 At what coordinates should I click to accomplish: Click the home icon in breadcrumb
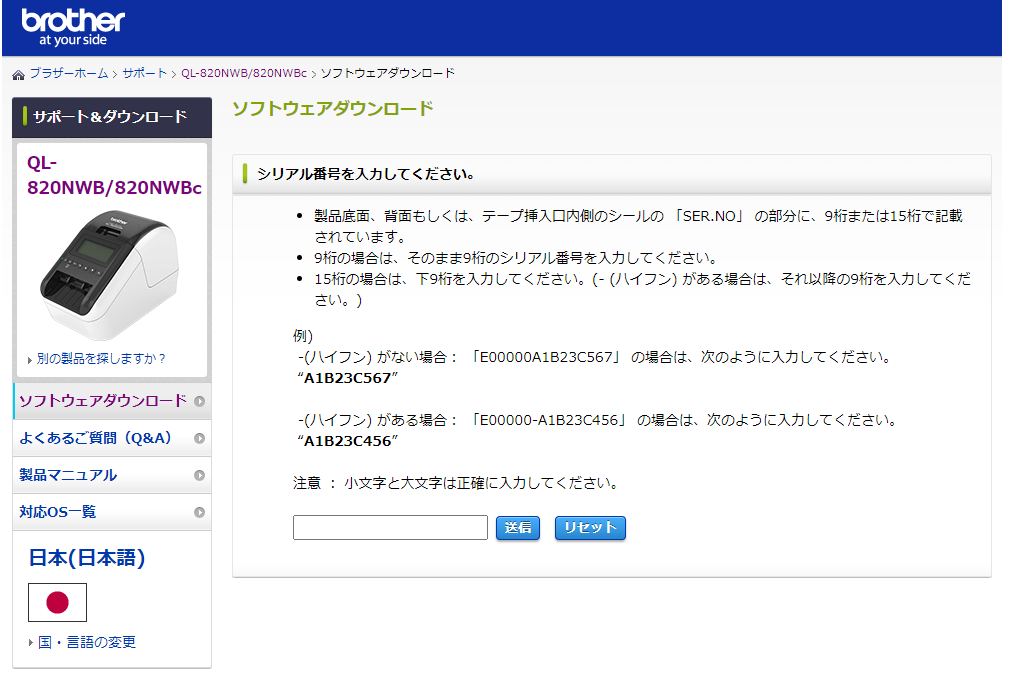point(18,74)
